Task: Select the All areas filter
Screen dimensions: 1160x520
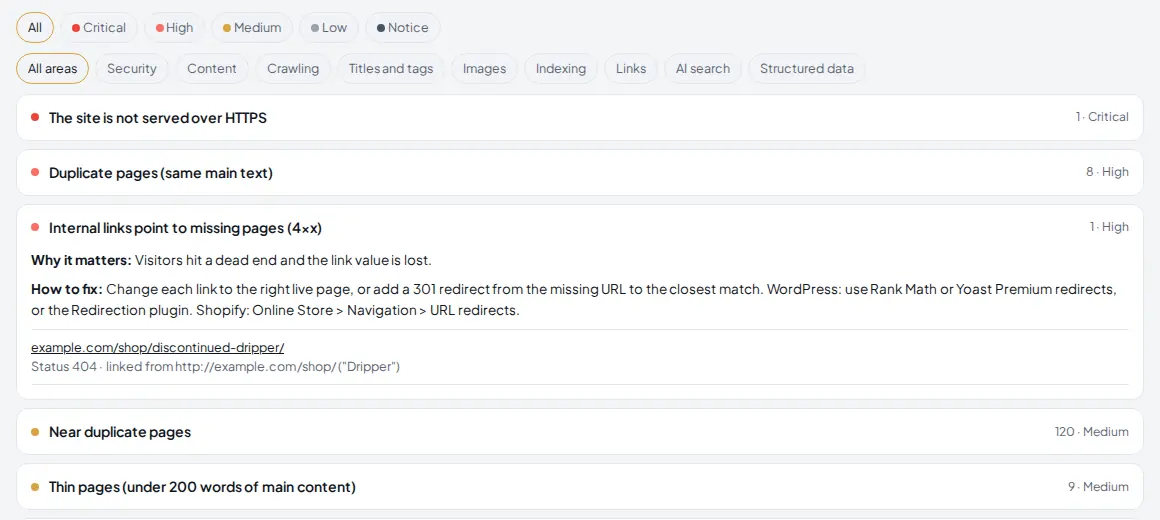Action: pos(53,69)
